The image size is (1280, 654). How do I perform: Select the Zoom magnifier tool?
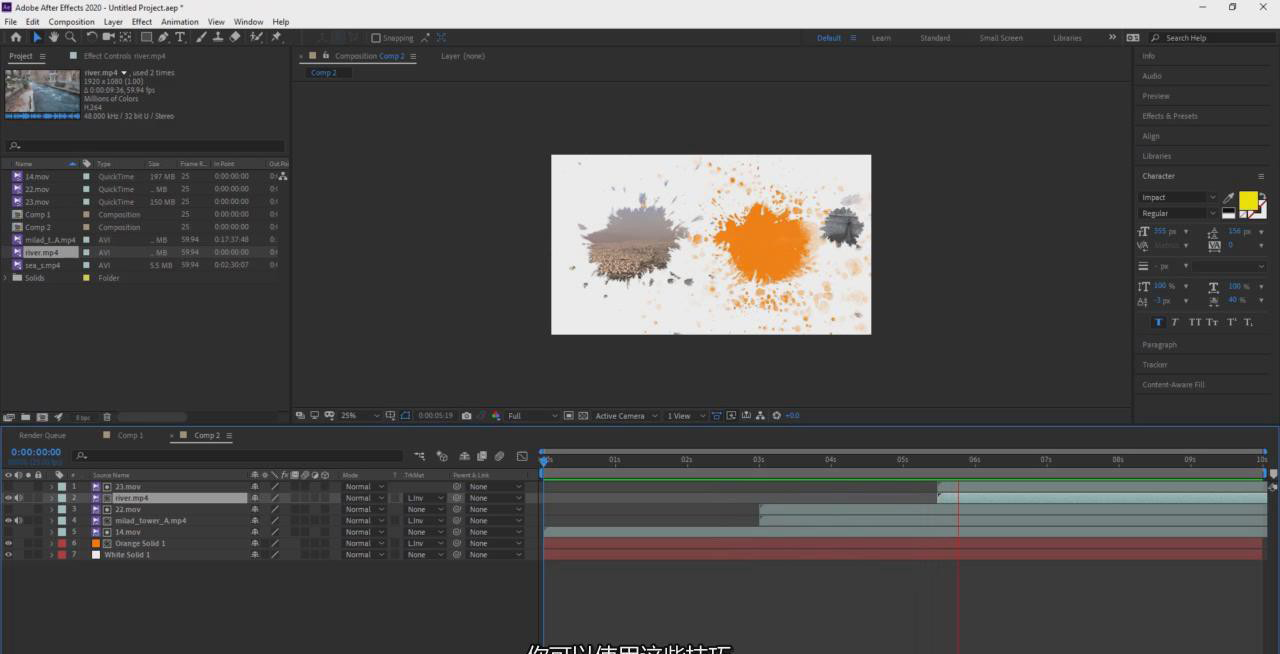point(70,37)
